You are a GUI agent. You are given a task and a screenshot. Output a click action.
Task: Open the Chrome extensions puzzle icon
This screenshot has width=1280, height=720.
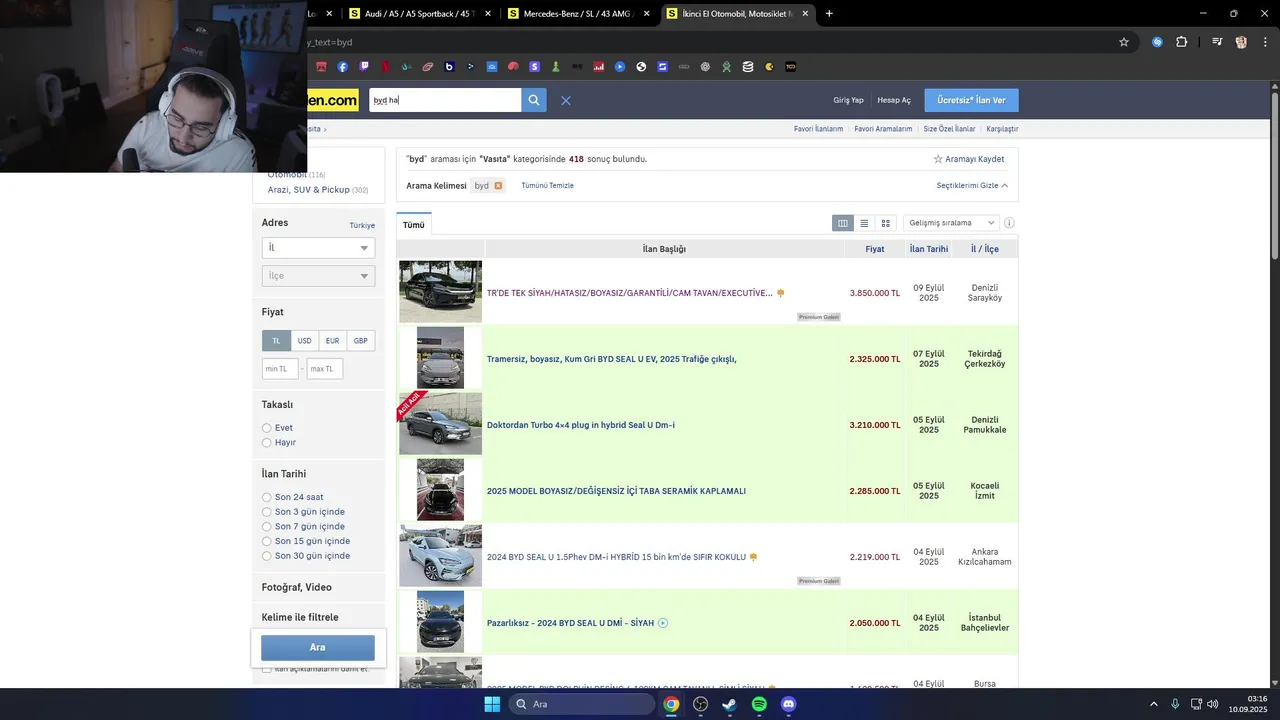1182,42
